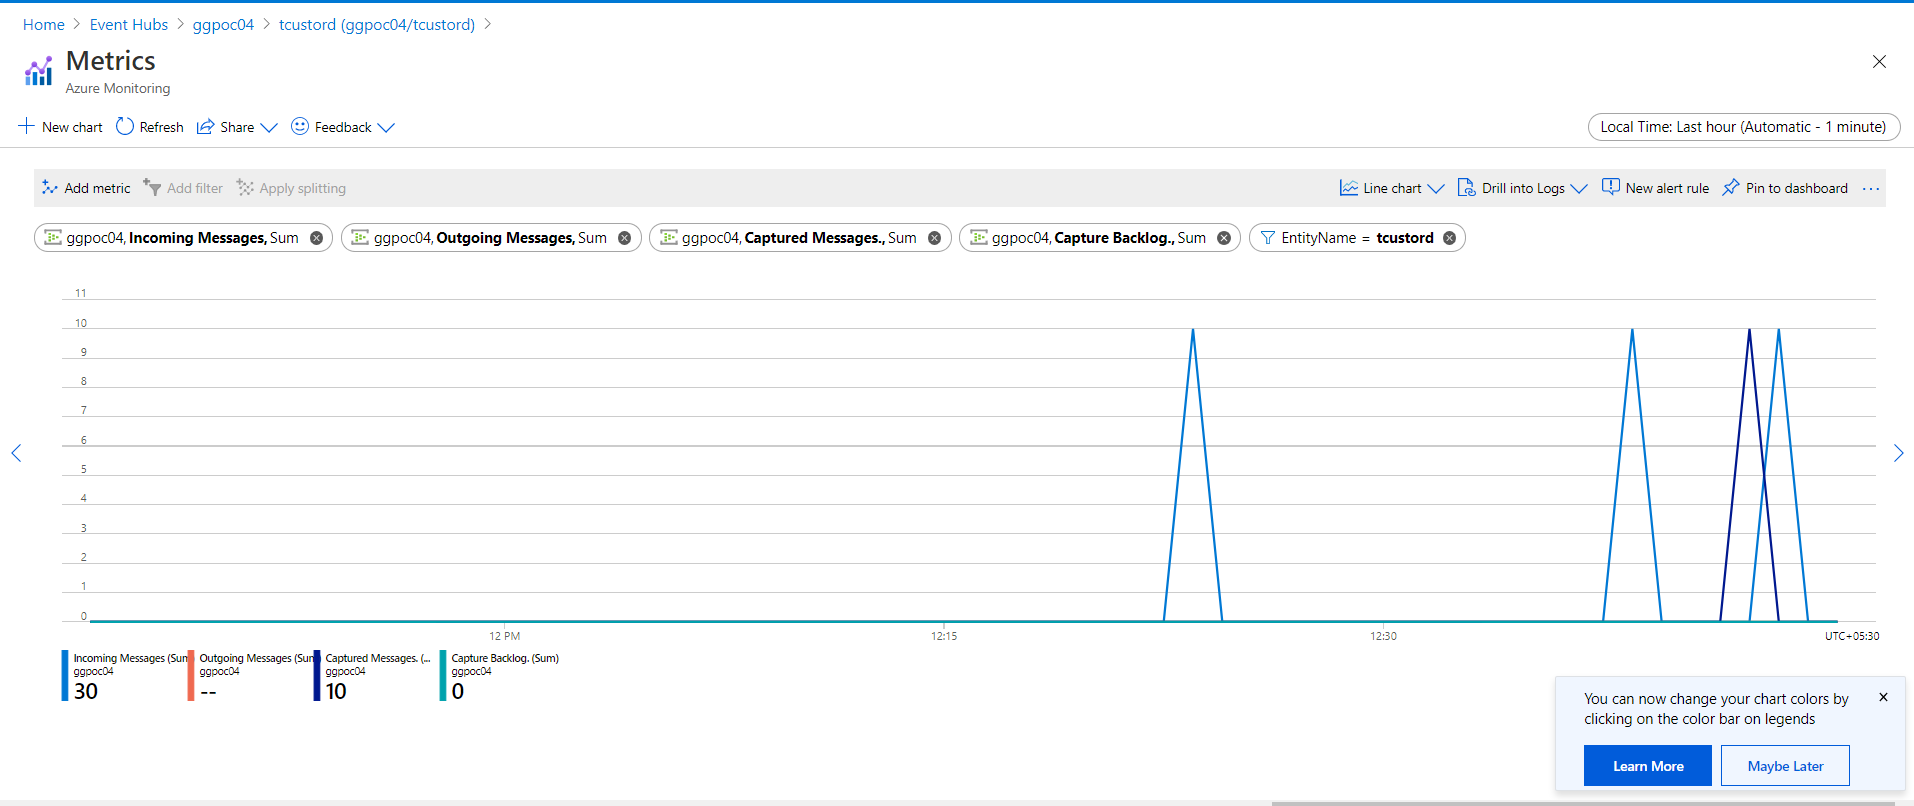Image resolution: width=1914 pixels, height=806 pixels.
Task: Expand the Feedback dropdown chevron
Action: point(386,128)
